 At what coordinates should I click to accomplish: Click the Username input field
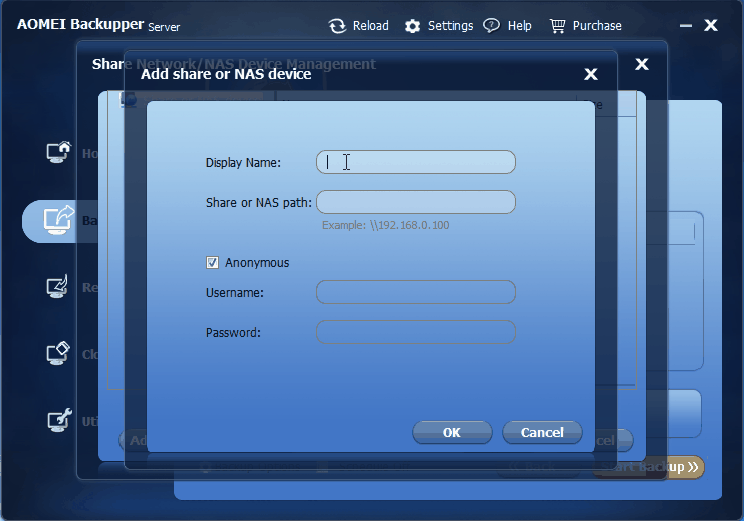click(416, 292)
